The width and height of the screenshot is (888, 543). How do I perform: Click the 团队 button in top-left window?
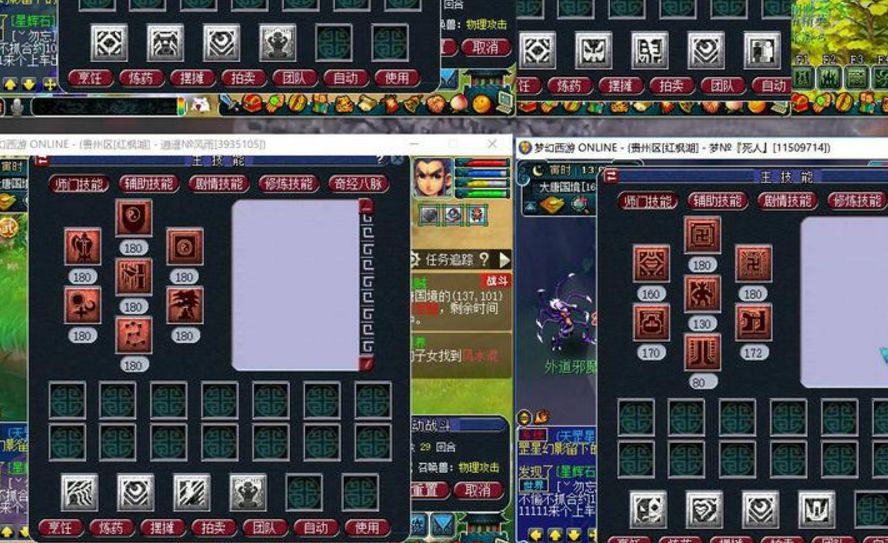[294, 78]
